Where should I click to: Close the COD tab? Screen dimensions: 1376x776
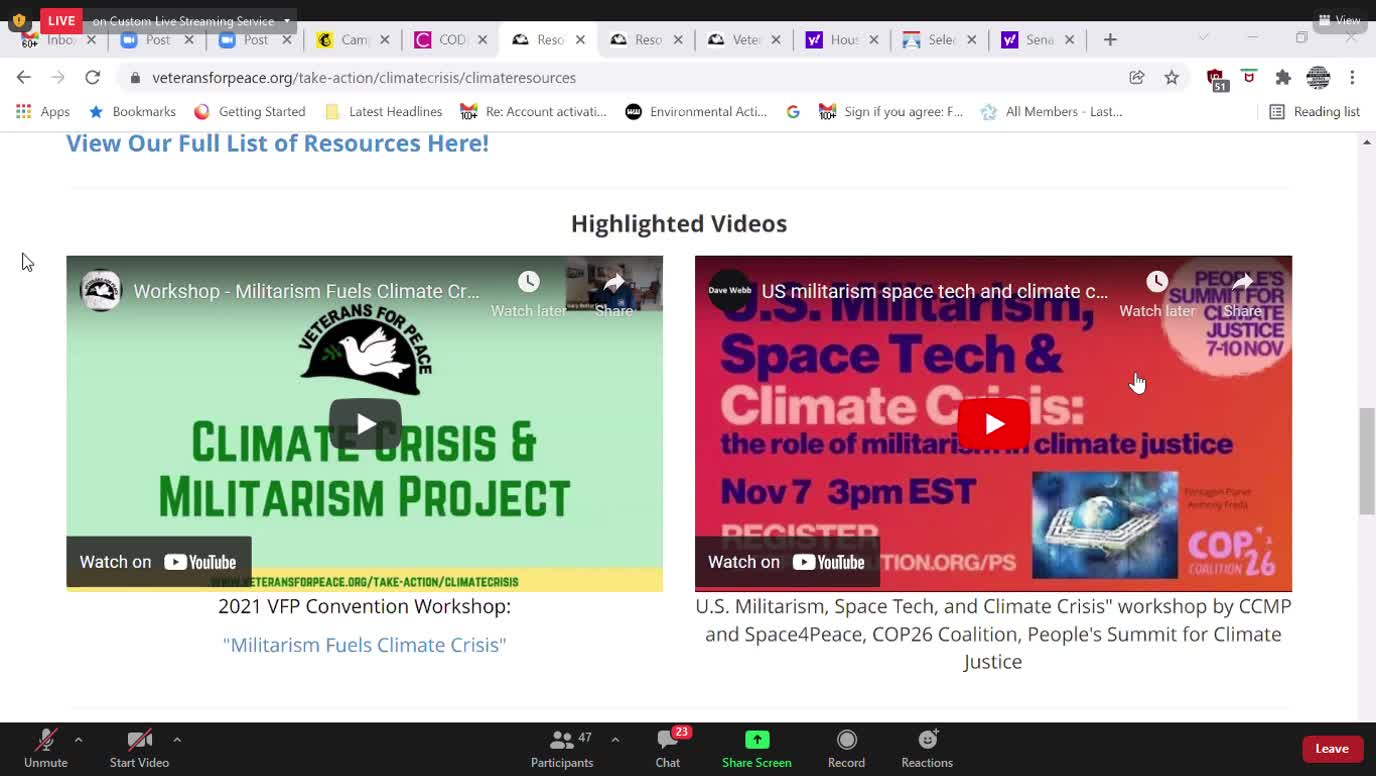(482, 40)
